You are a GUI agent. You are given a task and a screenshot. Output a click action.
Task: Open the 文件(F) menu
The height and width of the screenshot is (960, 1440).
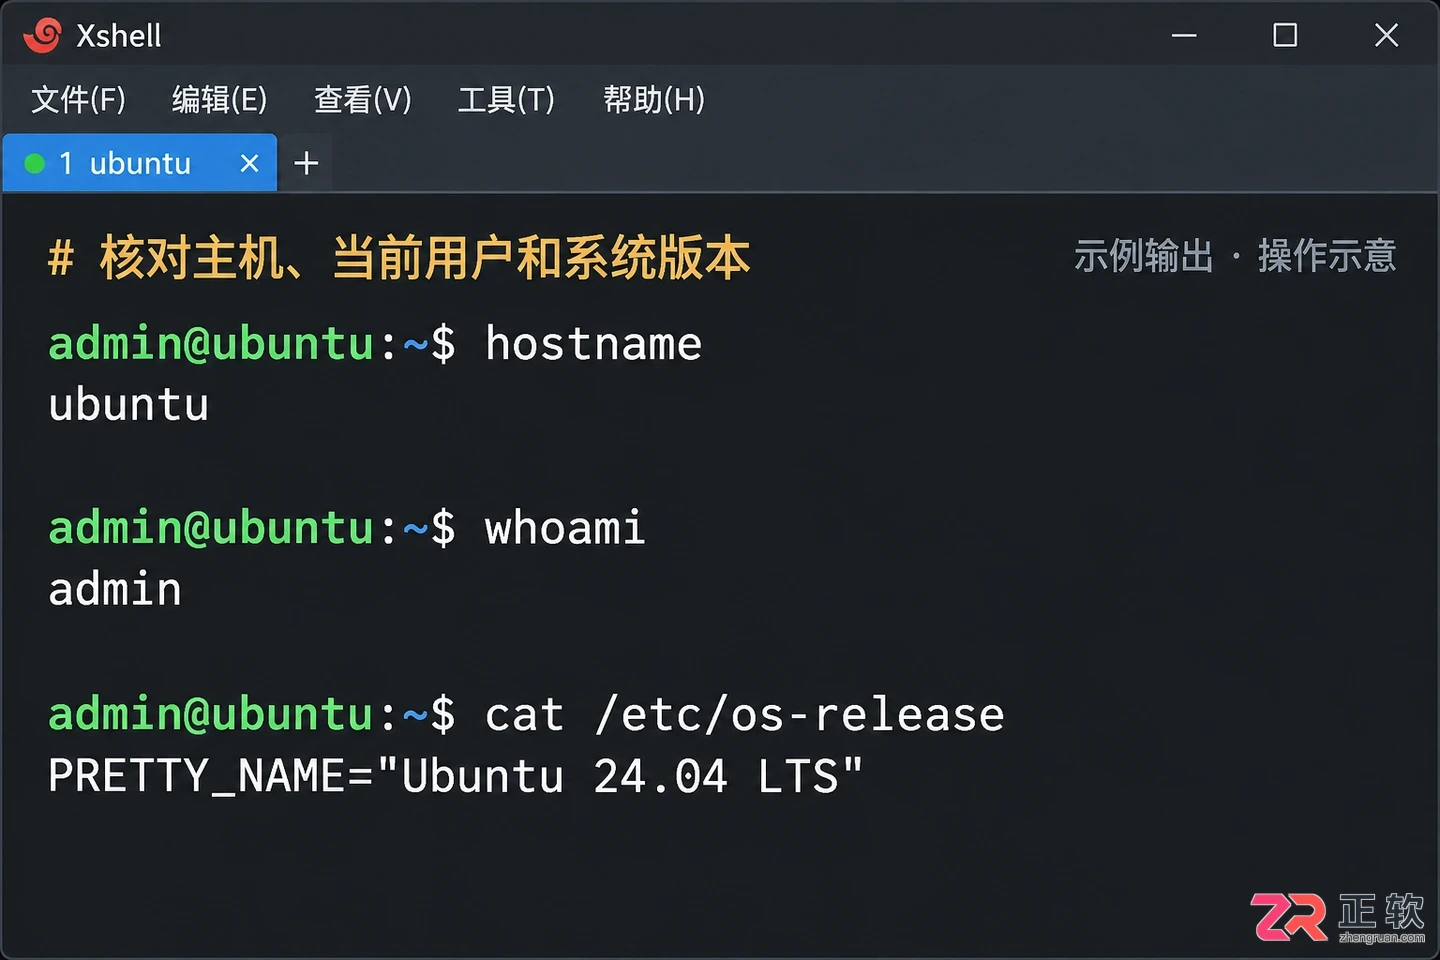pos(79,99)
